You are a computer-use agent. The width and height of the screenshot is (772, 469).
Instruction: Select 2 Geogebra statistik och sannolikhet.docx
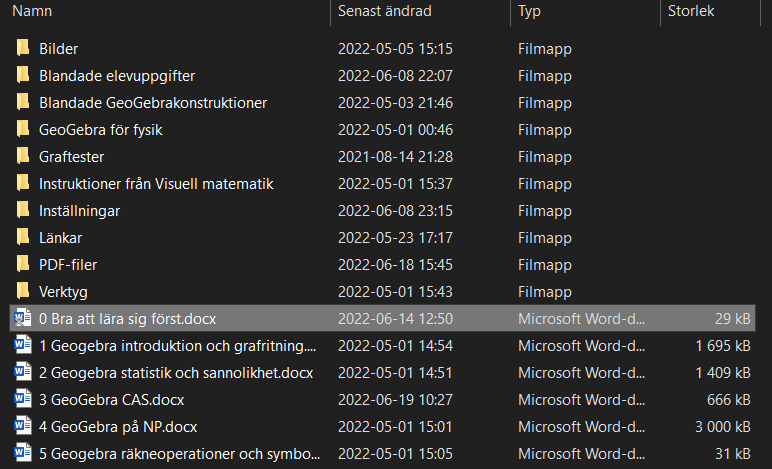point(176,372)
